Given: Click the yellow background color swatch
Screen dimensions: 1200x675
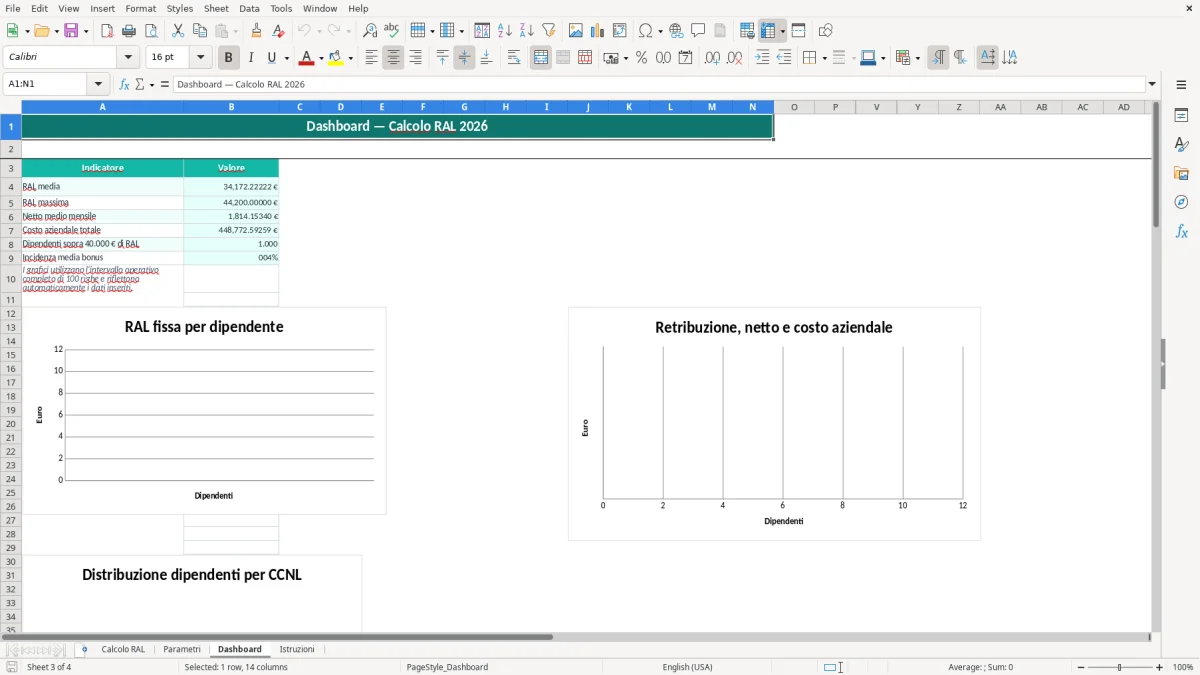Looking at the screenshot, I should 336,58.
